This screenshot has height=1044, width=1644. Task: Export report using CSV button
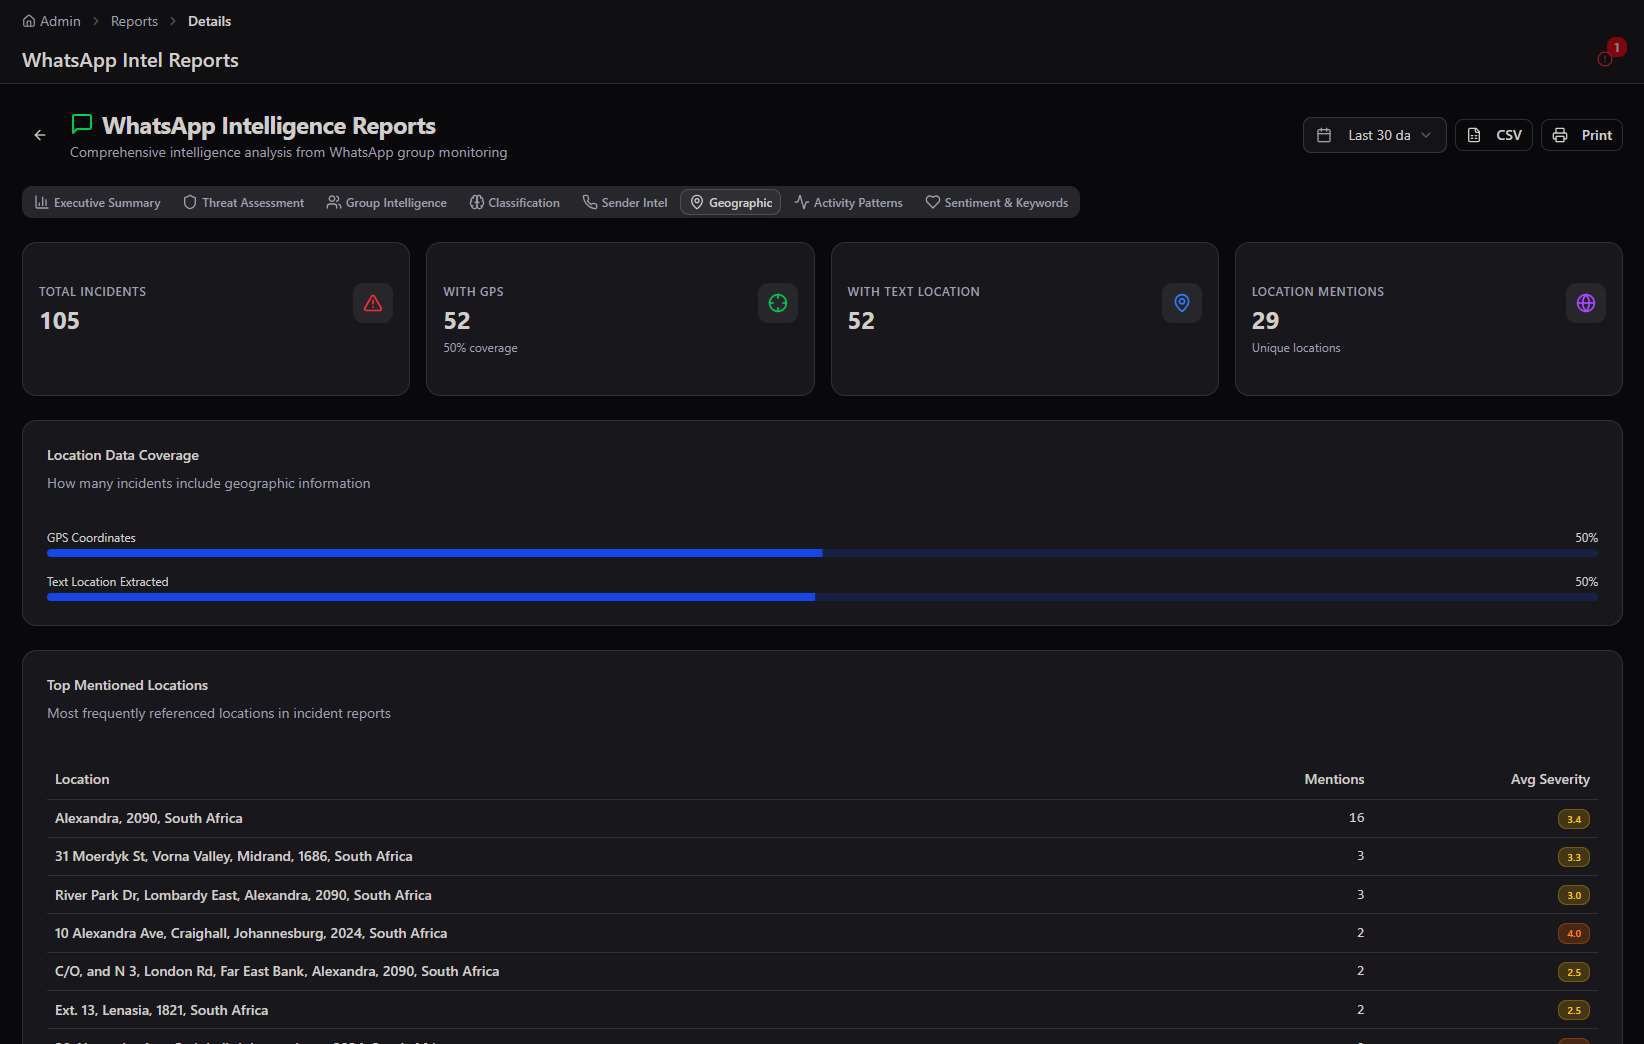1494,135
